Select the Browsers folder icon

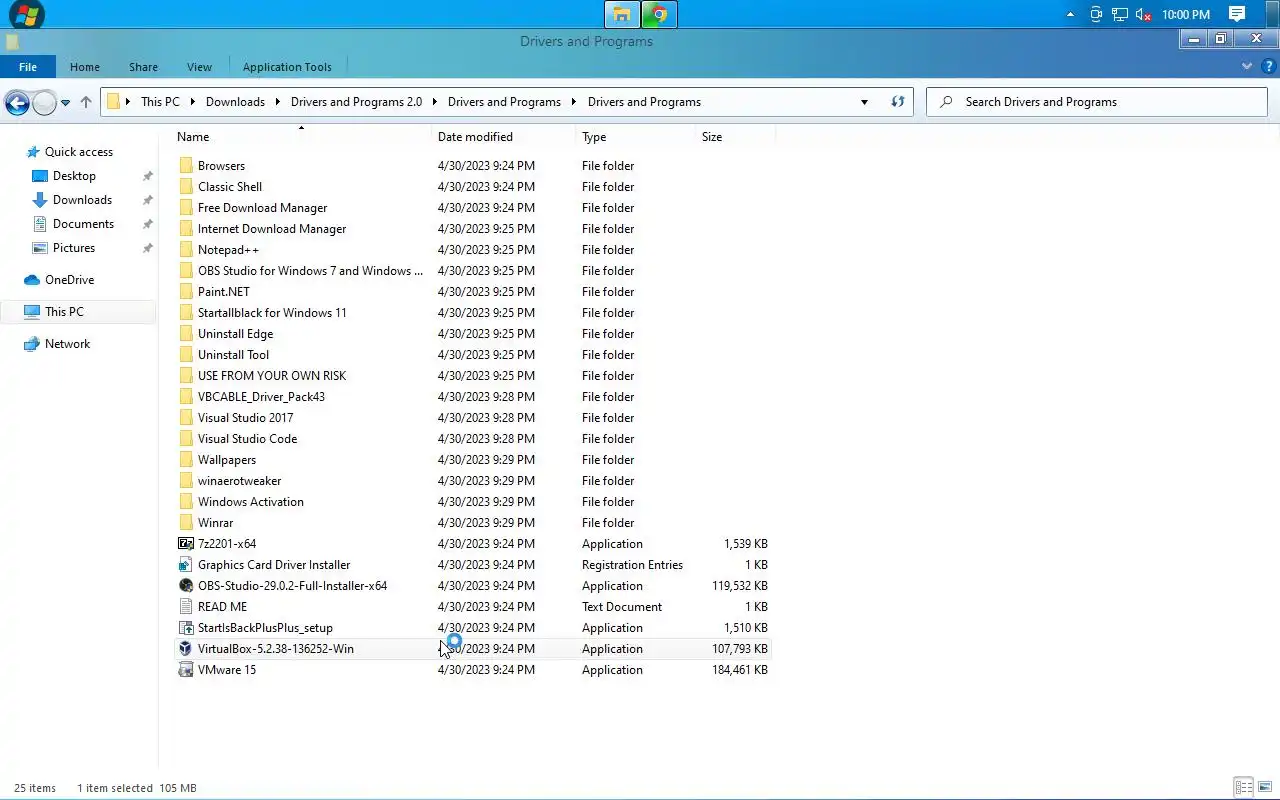click(186, 166)
